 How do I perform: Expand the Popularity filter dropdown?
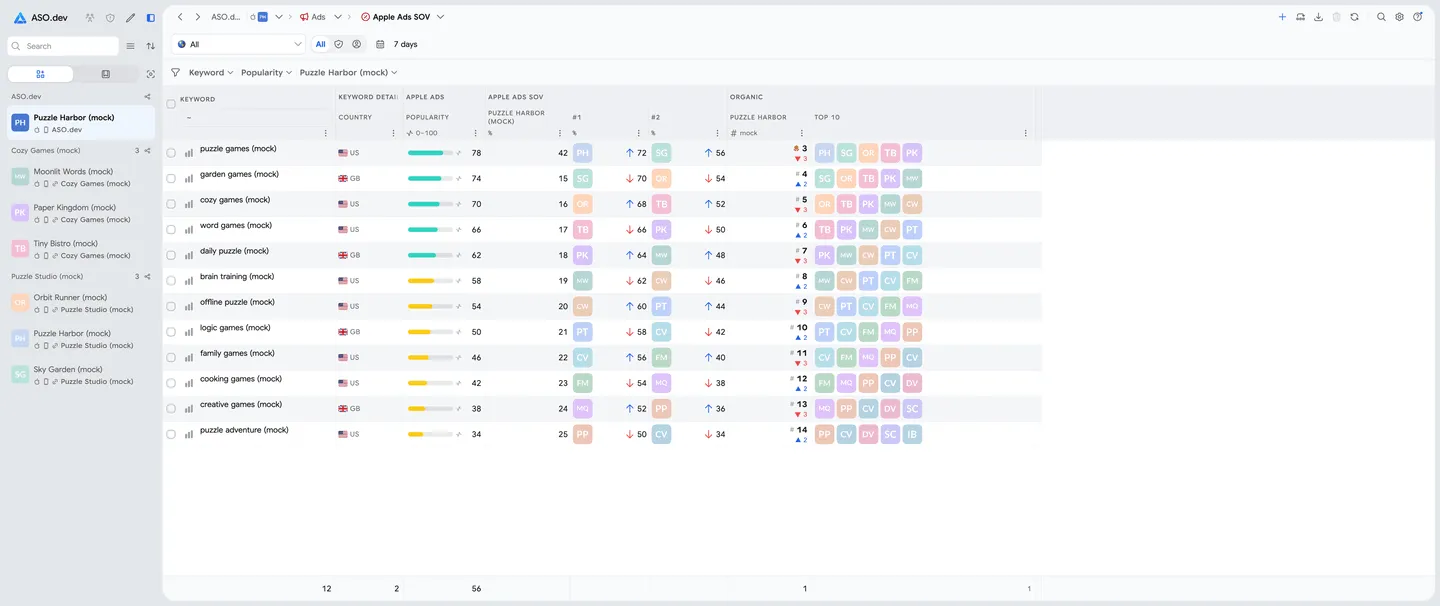tap(266, 73)
